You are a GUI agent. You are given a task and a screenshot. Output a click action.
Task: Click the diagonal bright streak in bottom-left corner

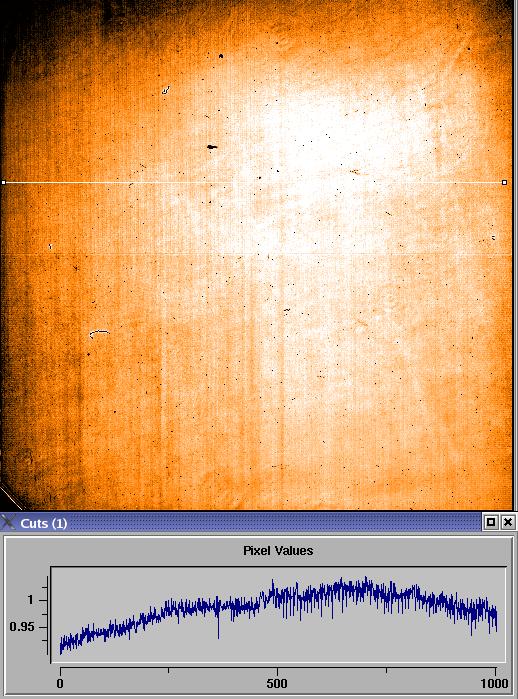coord(11,496)
